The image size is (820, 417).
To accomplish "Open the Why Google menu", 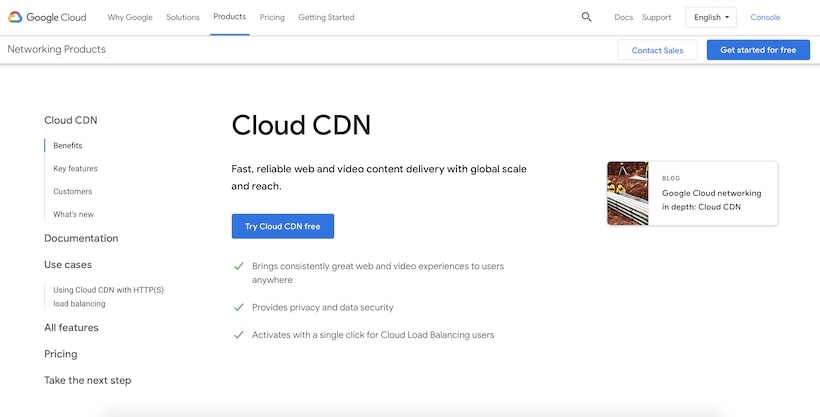I will 130,17.
